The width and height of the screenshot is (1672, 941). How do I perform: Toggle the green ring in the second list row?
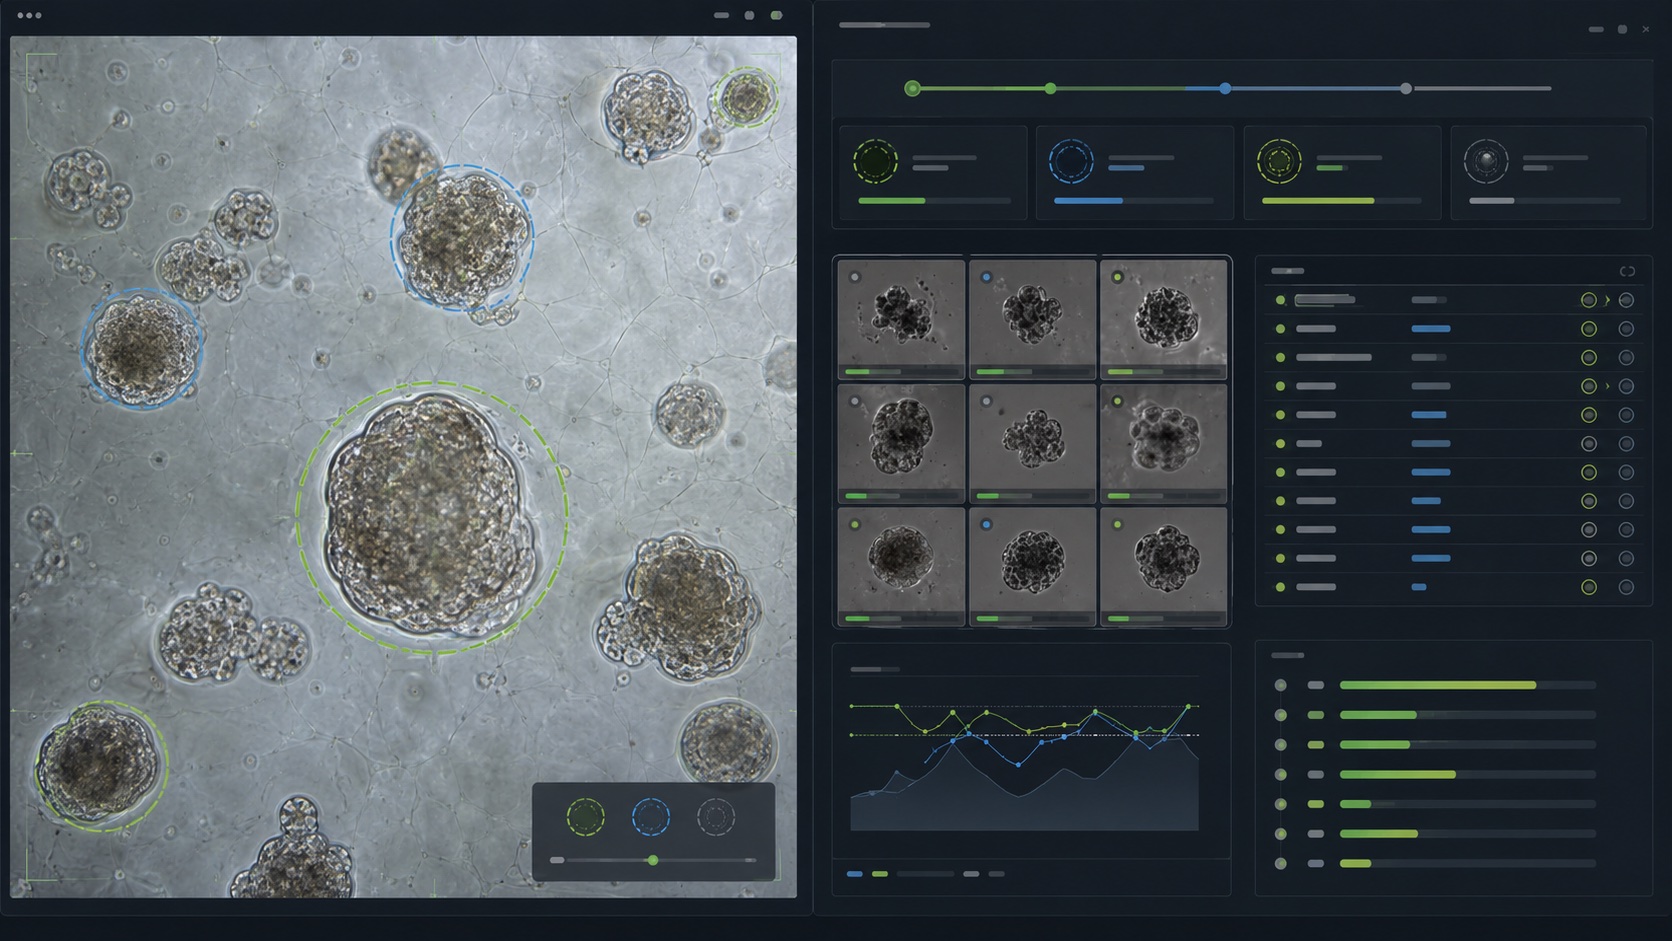(x=1588, y=329)
